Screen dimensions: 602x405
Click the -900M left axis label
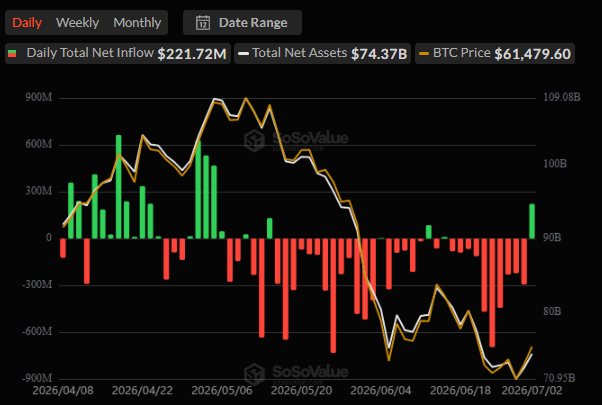coord(37,378)
